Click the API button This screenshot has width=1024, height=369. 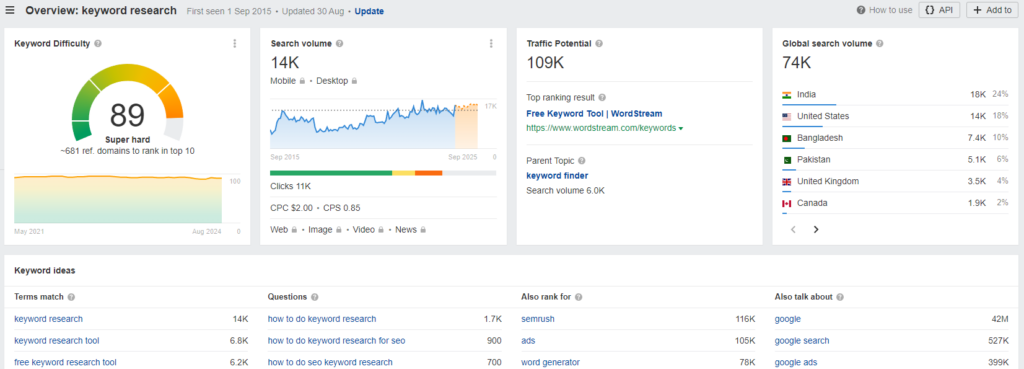coord(939,10)
